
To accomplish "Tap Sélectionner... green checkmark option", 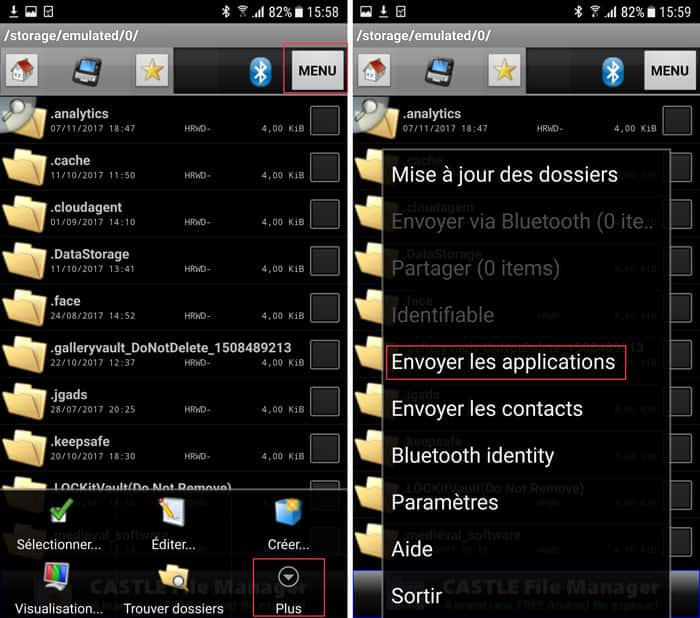I will [x=59, y=525].
